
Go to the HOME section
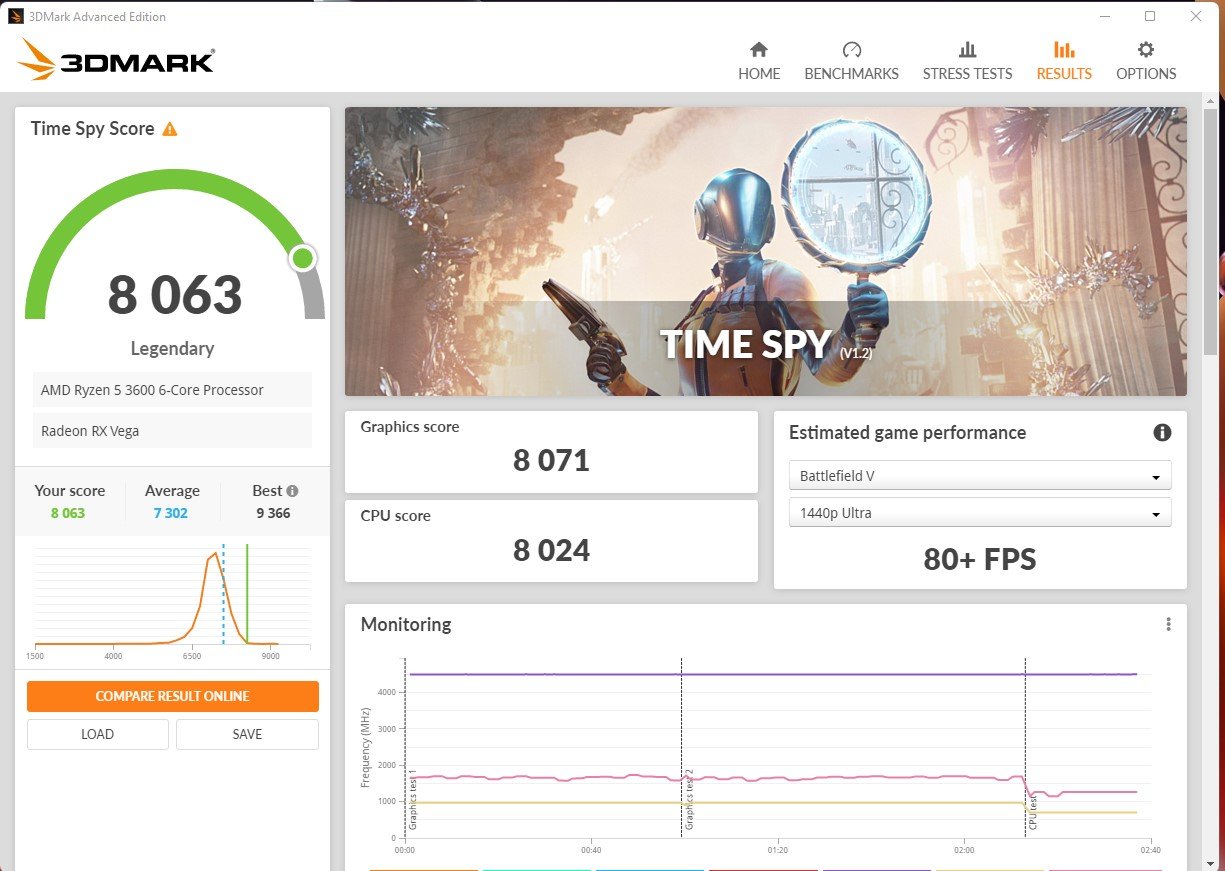point(759,61)
